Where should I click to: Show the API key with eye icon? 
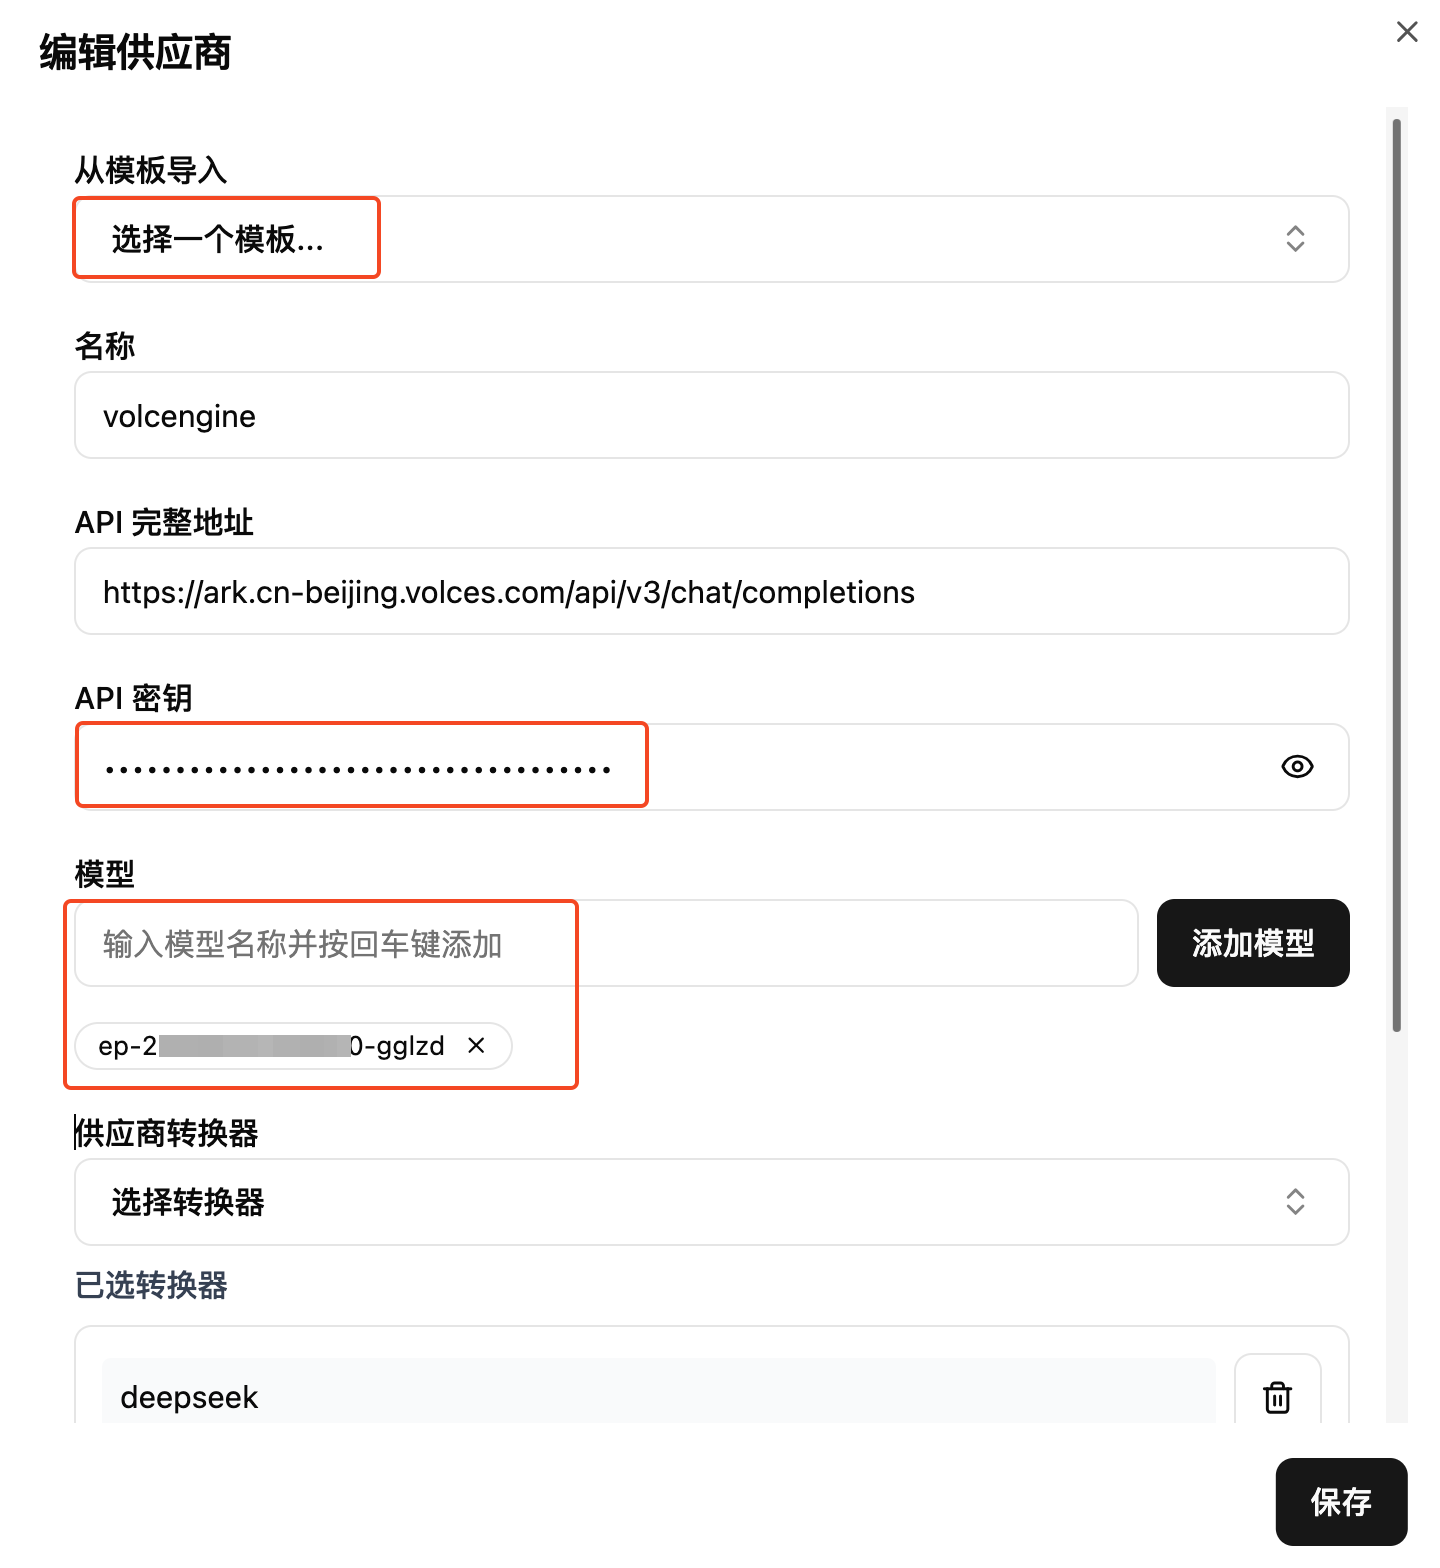click(x=1297, y=767)
